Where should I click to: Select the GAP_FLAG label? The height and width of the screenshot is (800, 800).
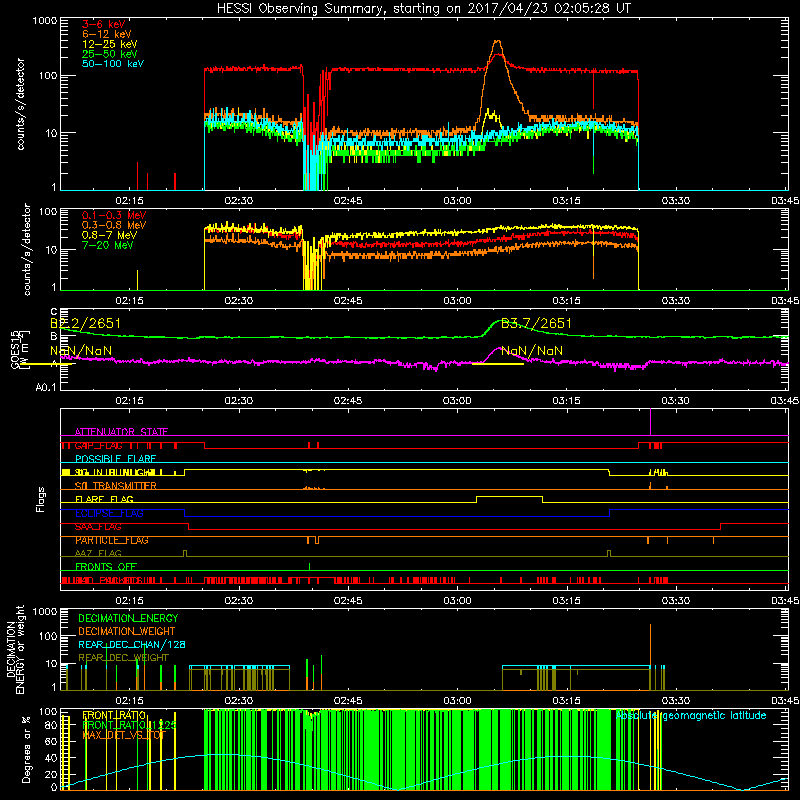98,445
